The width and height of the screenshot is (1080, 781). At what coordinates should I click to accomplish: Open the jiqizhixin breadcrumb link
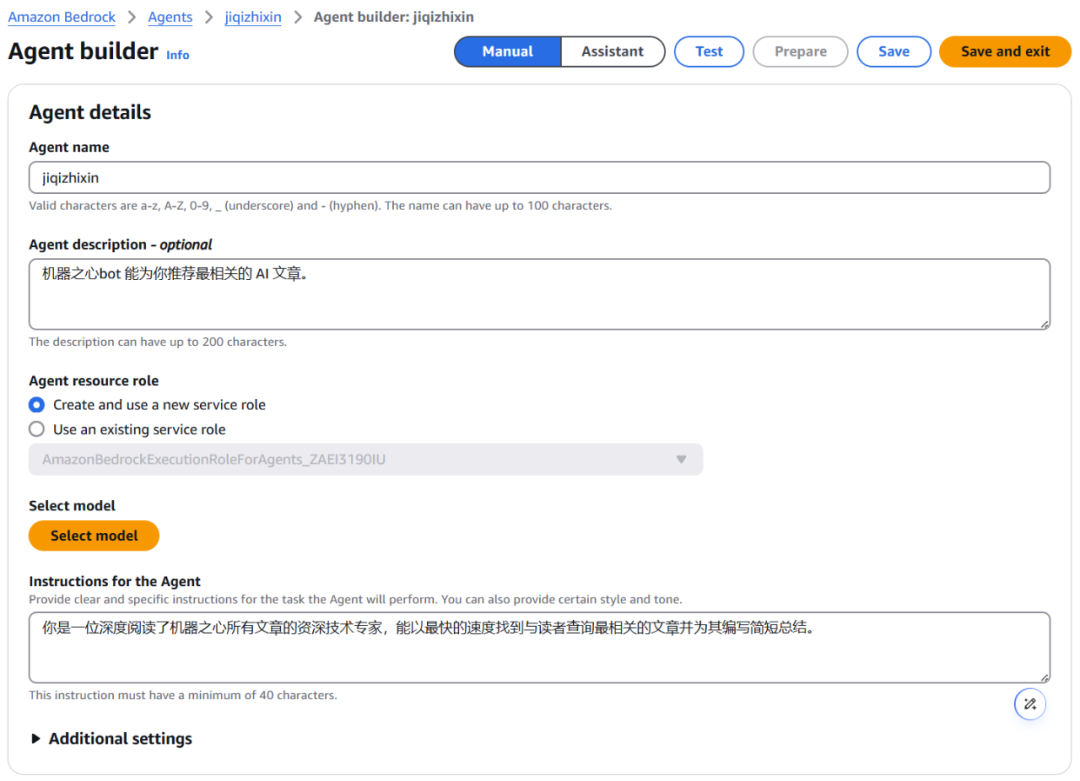[253, 17]
